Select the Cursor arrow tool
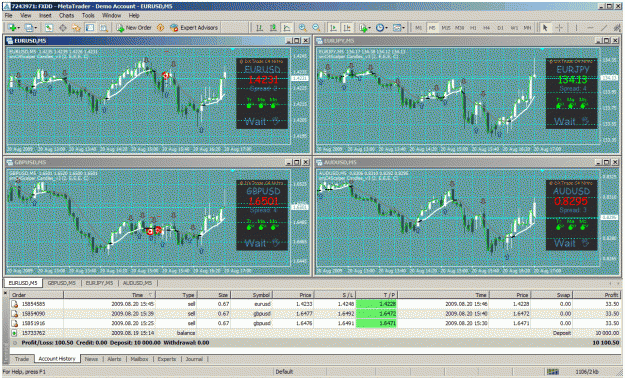625x378 pixels. [545, 28]
